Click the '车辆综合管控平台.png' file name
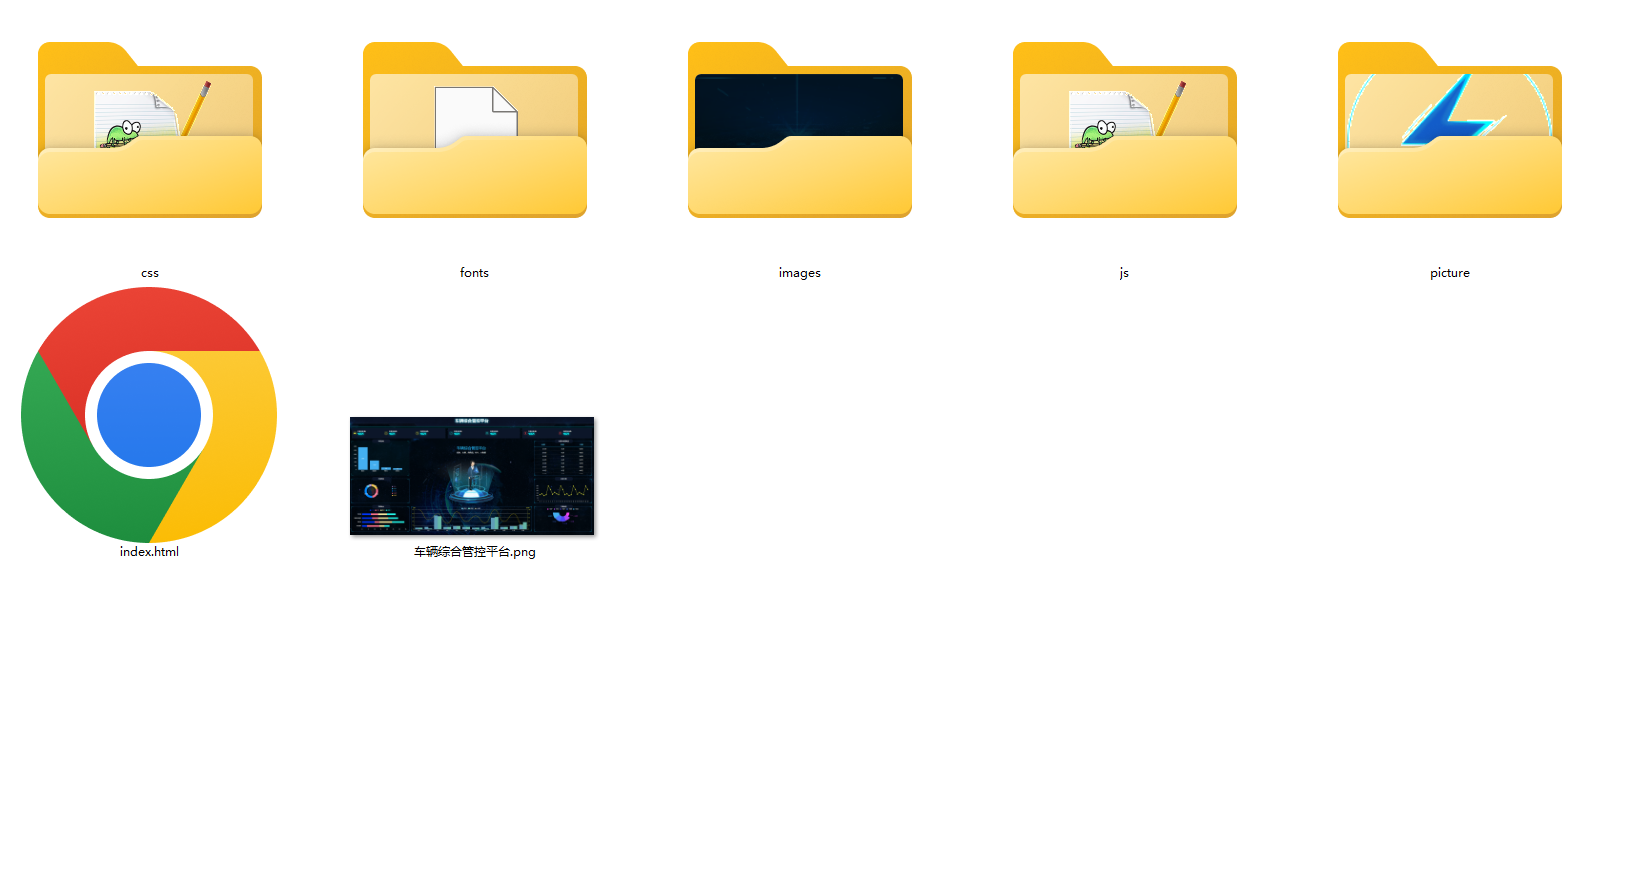This screenshot has width=1643, height=874. click(x=475, y=552)
